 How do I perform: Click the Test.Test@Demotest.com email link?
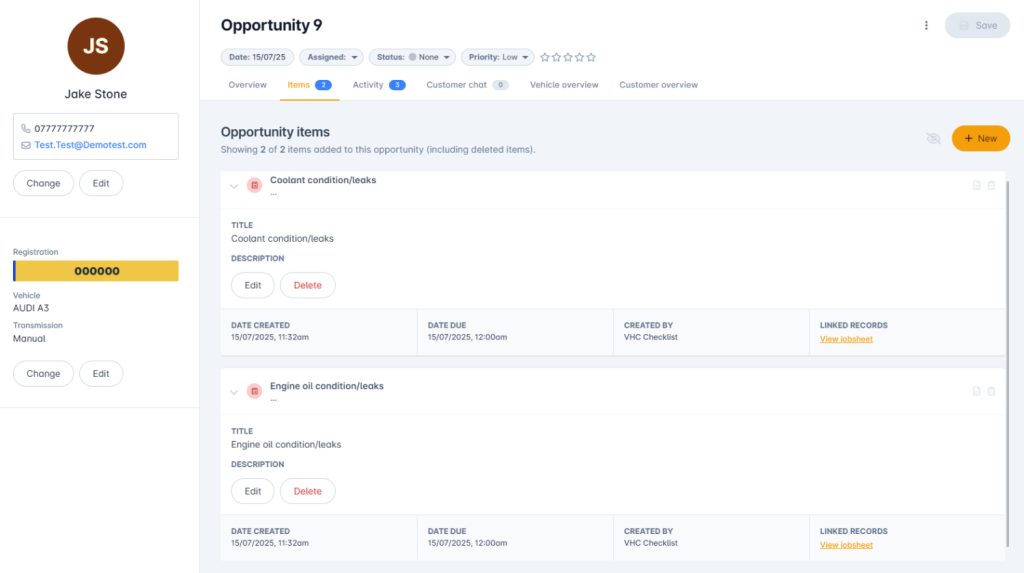tap(90, 145)
